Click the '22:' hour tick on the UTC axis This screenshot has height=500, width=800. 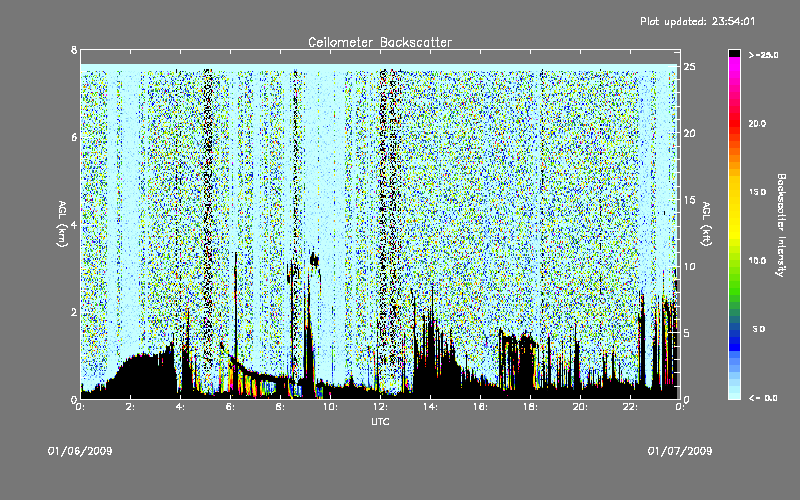pyautogui.click(x=630, y=407)
